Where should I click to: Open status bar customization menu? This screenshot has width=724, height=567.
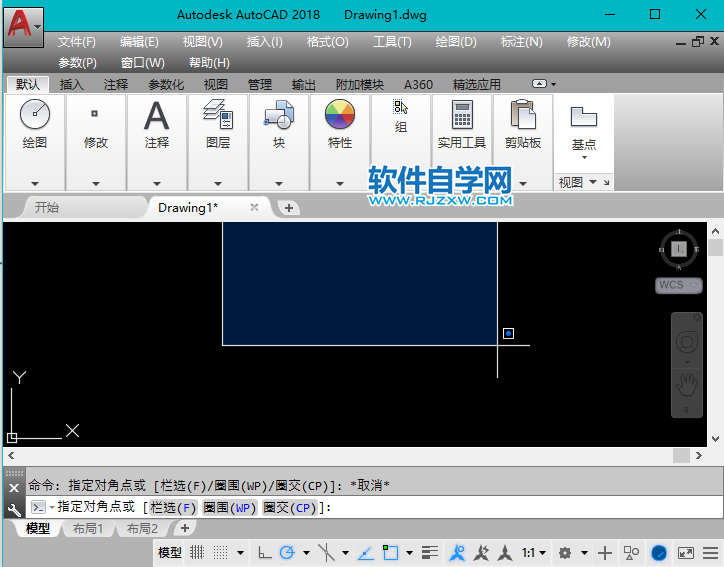pos(710,552)
